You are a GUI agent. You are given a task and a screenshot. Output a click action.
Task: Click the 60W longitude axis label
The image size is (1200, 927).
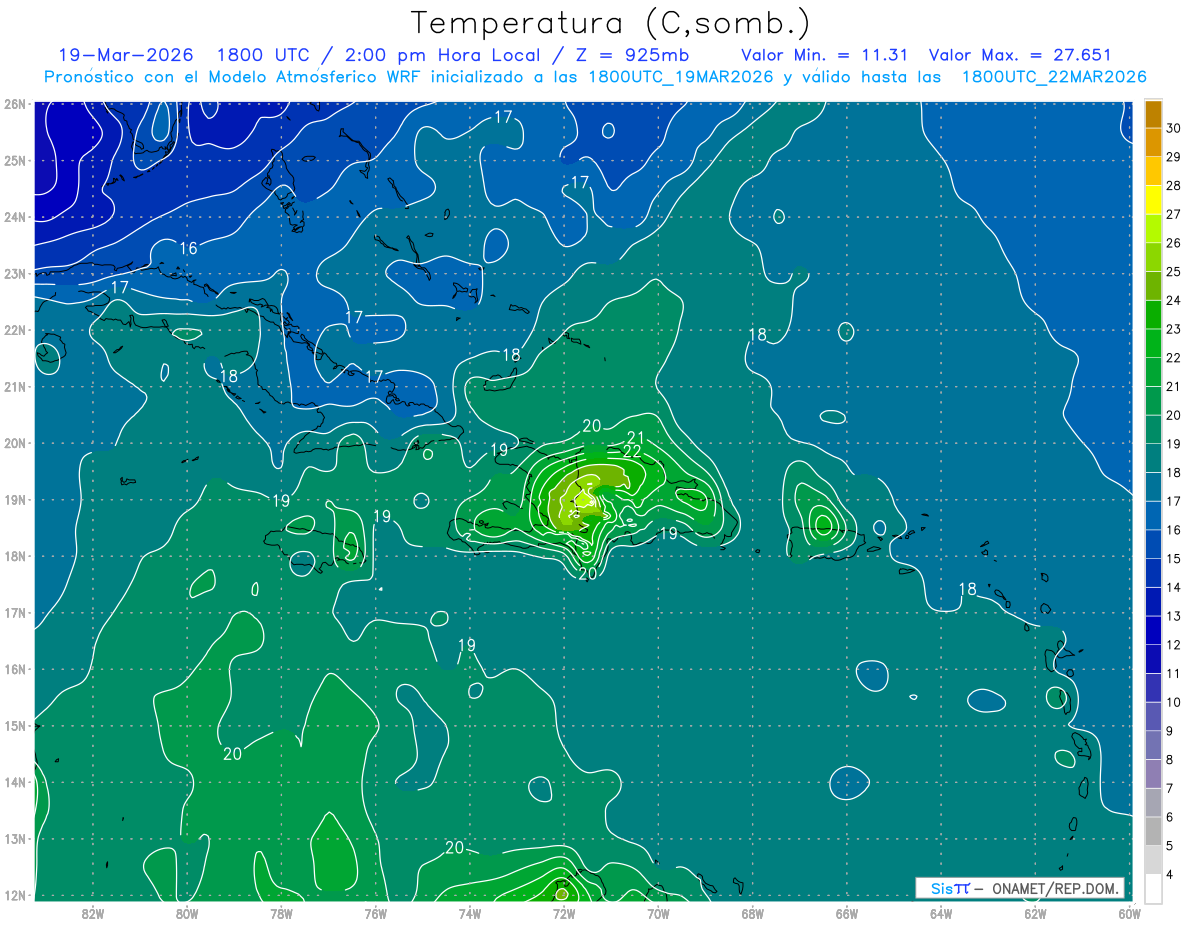pos(1130,913)
